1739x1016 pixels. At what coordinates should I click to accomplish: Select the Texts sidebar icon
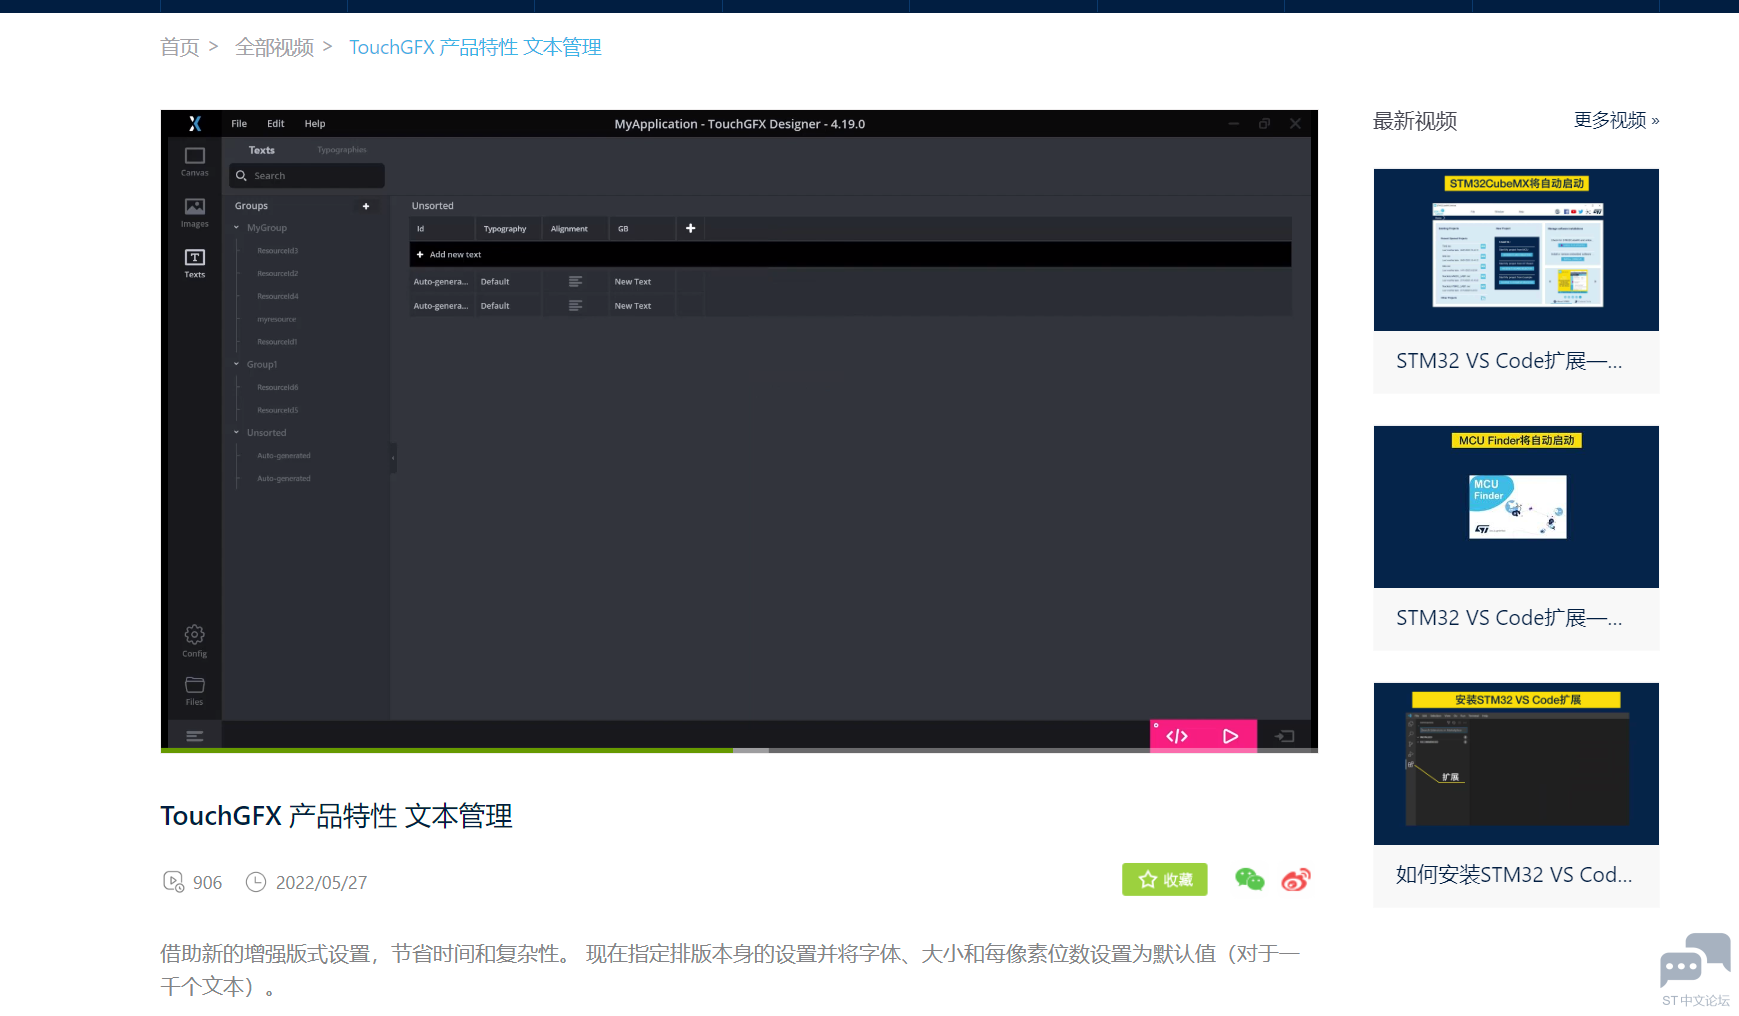195,258
